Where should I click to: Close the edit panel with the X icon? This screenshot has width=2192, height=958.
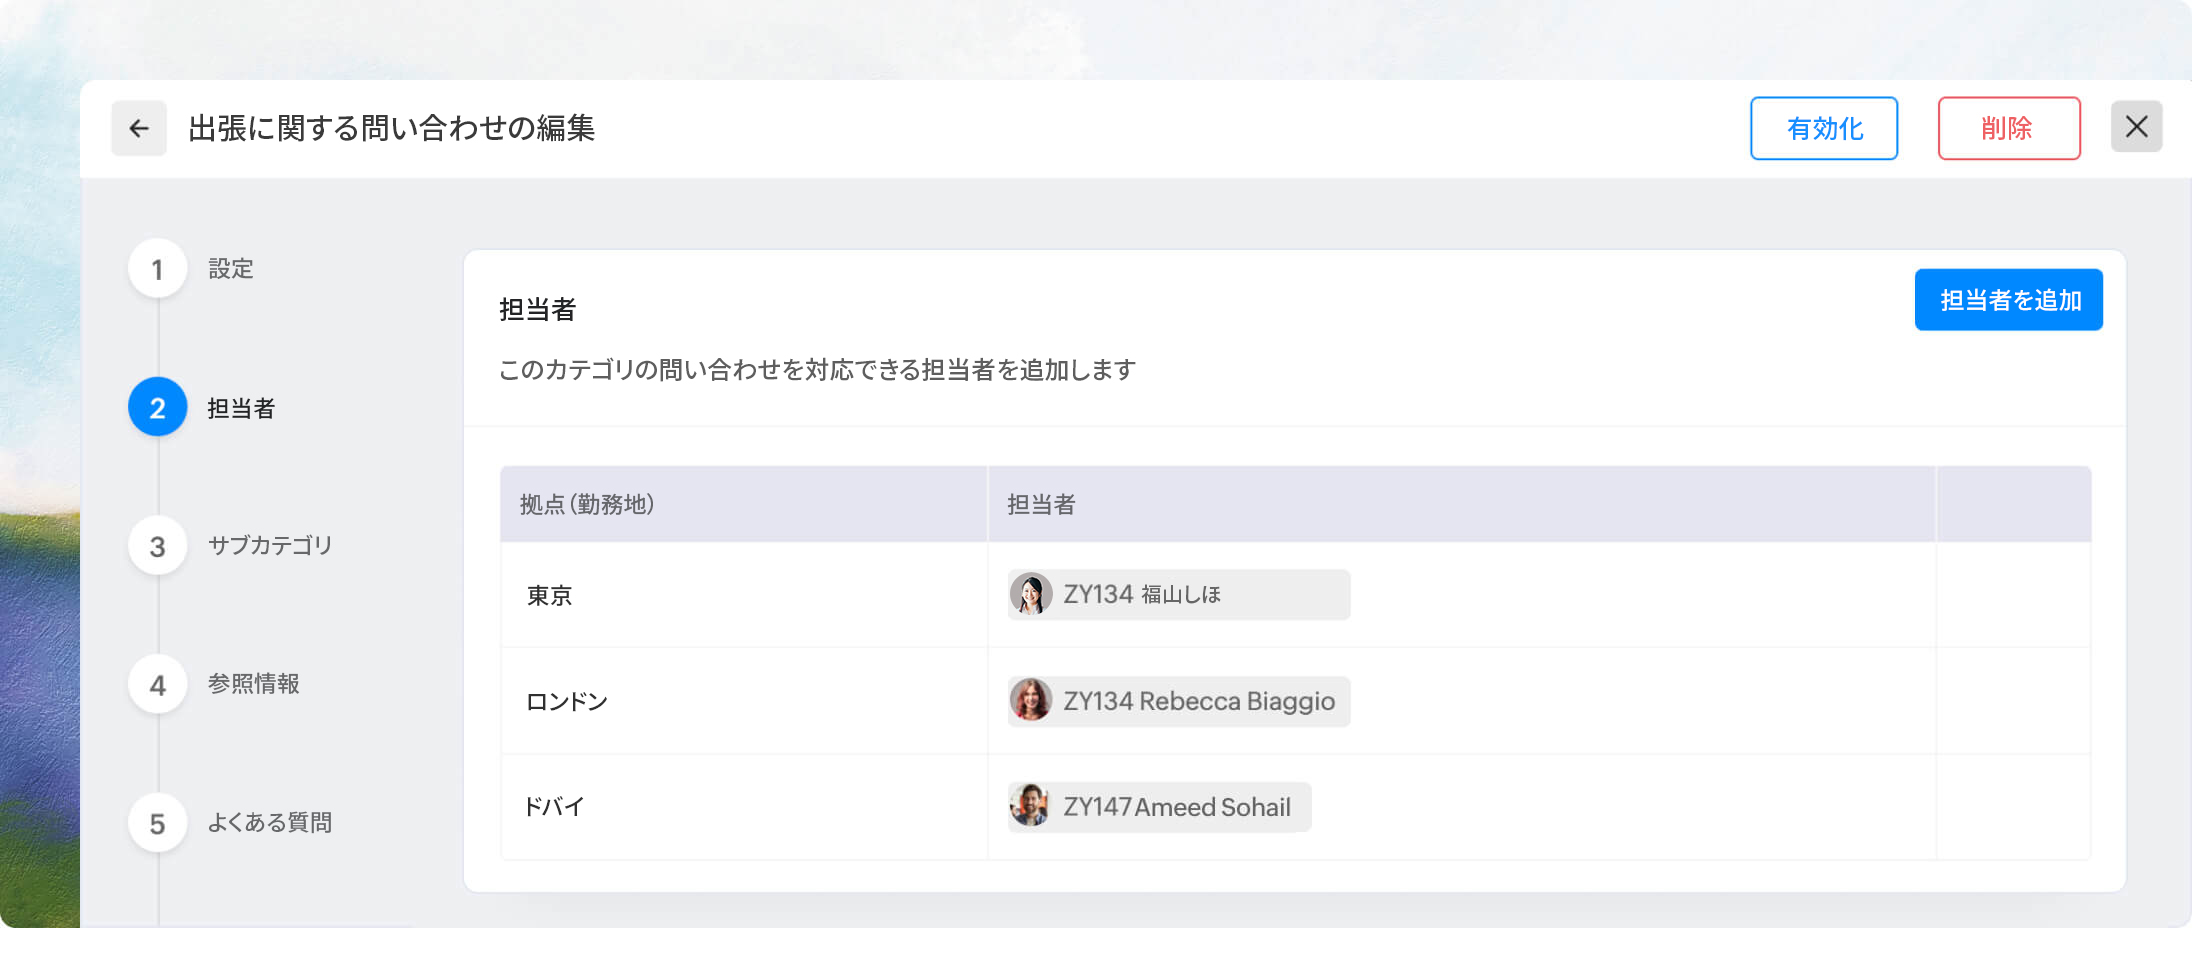(x=2136, y=126)
